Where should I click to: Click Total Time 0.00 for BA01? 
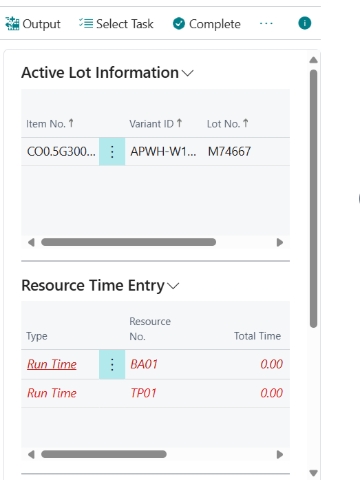point(272,364)
